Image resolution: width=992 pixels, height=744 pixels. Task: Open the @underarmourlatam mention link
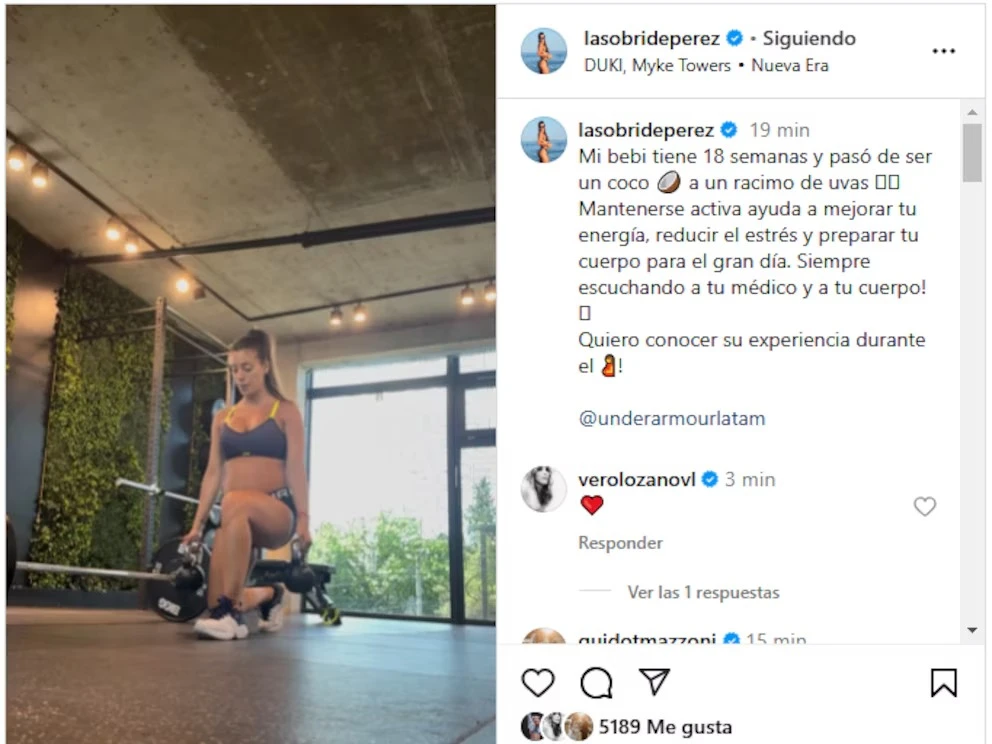tap(671, 418)
